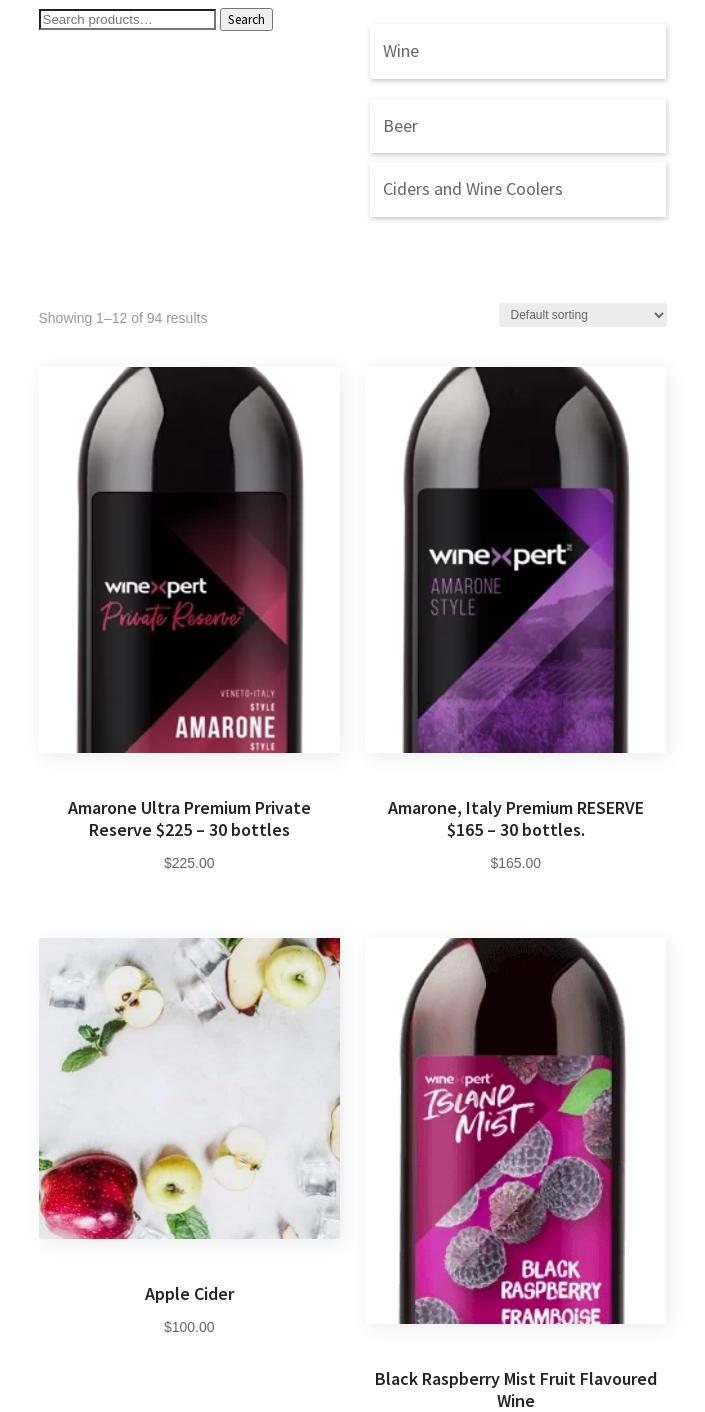
Task: Open Black Raspberry Mist Fruit Flavoured Wine link
Action: [516, 1390]
